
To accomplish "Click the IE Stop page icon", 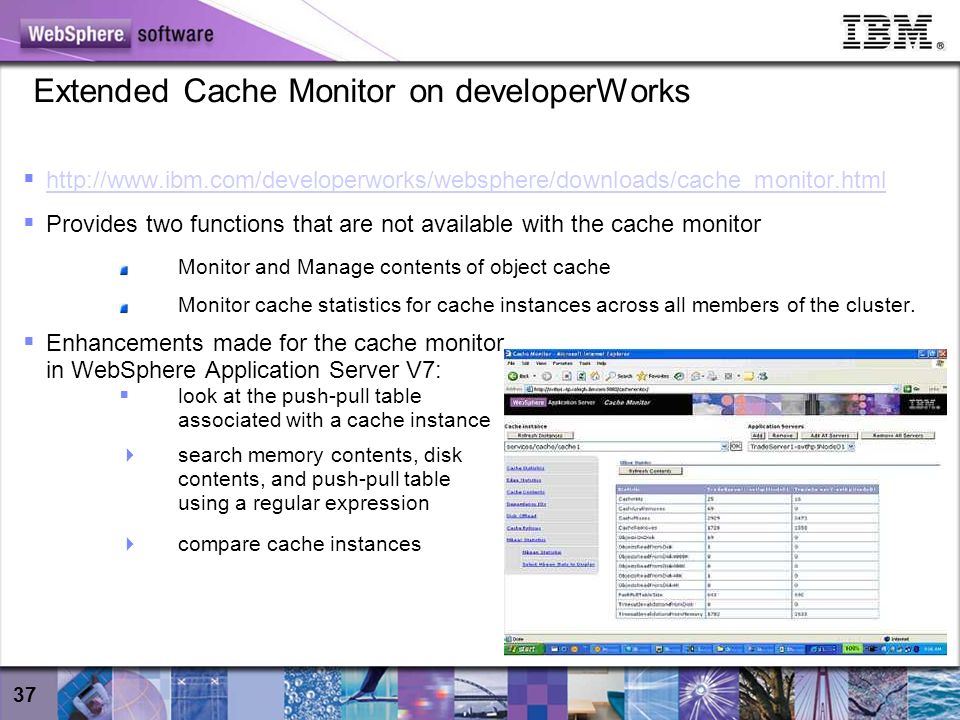I will pos(567,376).
